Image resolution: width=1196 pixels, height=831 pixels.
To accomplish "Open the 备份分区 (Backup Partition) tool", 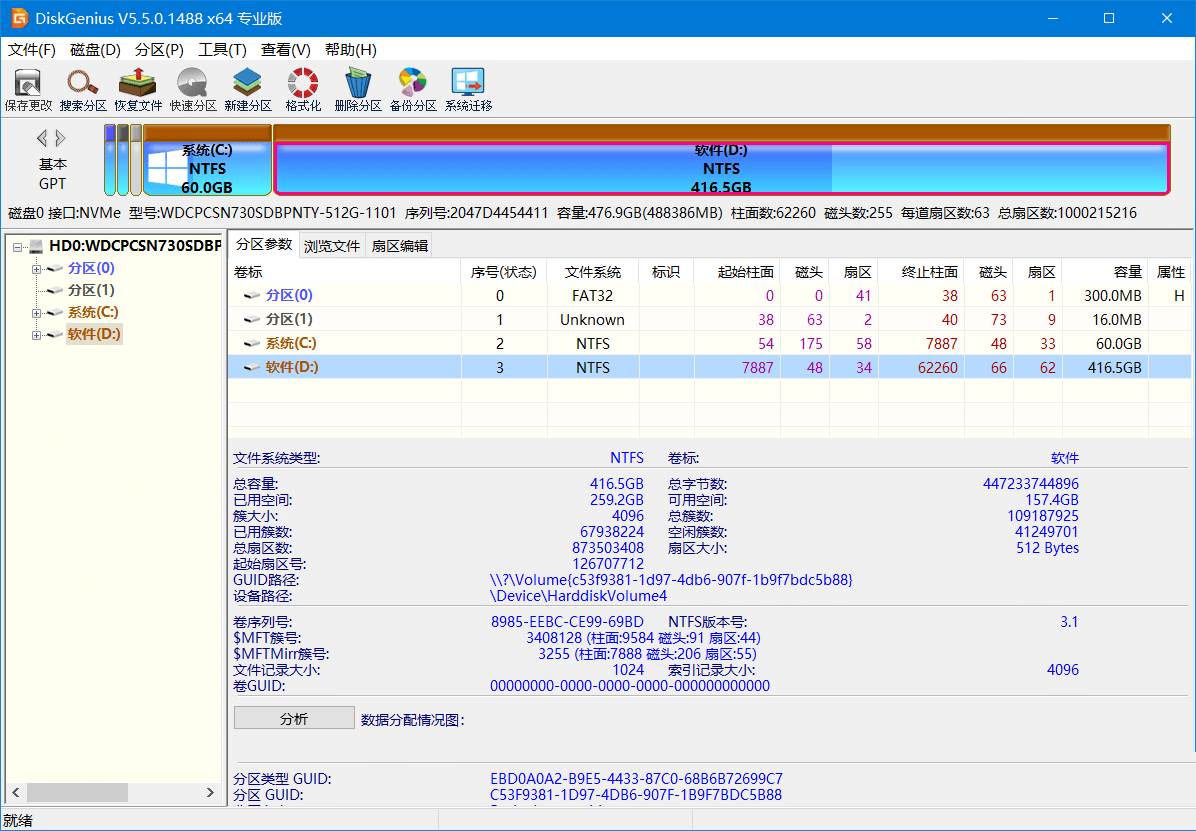I will click(x=413, y=89).
